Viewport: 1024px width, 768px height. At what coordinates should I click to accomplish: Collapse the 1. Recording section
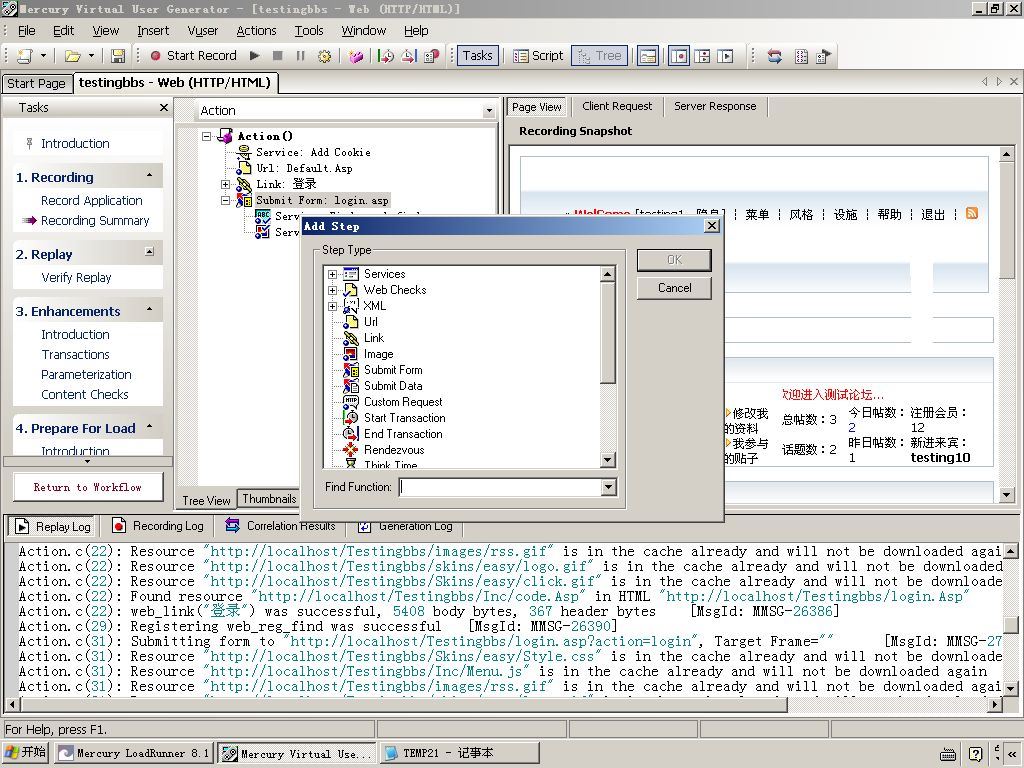pos(150,176)
